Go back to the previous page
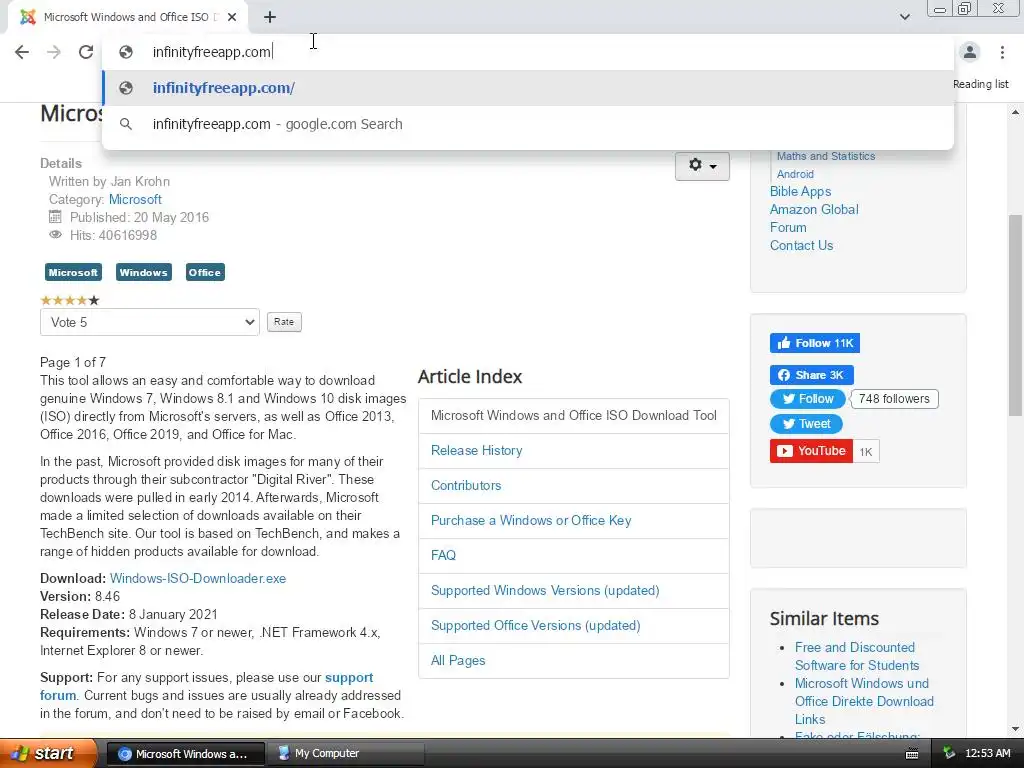 click(x=22, y=52)
